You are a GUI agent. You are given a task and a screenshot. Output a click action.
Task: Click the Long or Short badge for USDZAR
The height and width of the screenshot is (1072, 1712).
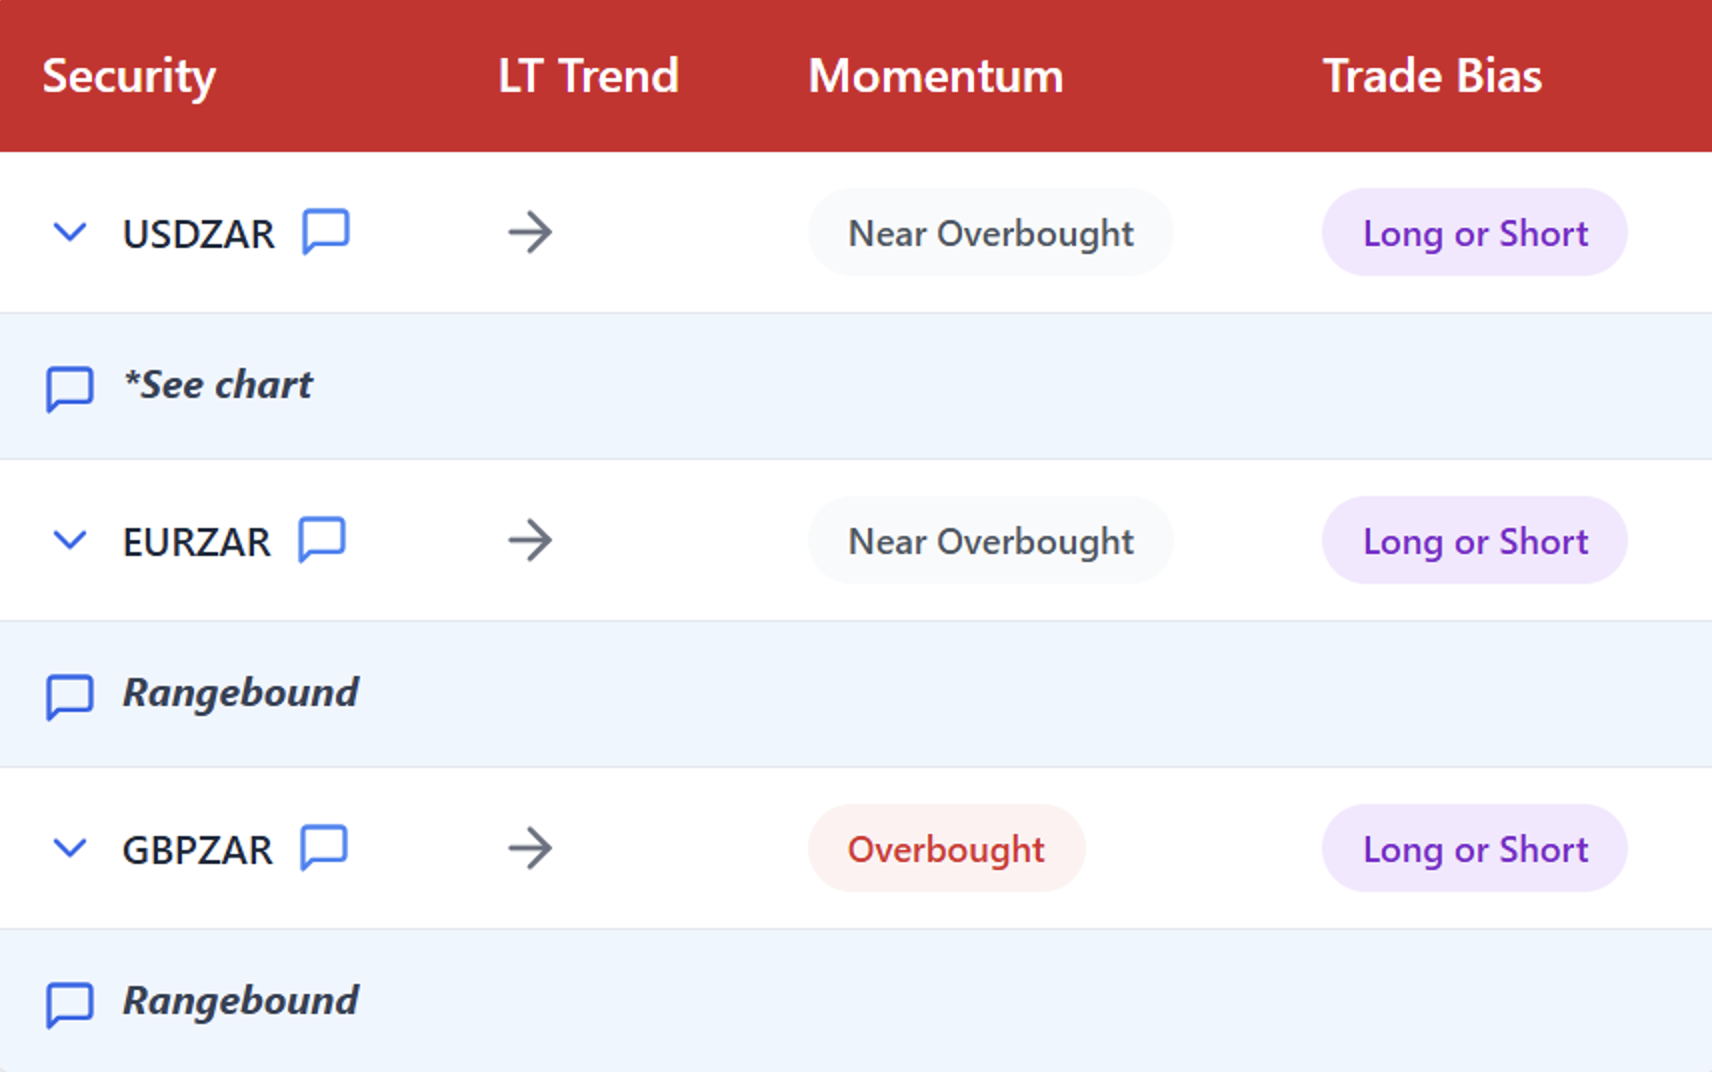[x=1474, y=233]
